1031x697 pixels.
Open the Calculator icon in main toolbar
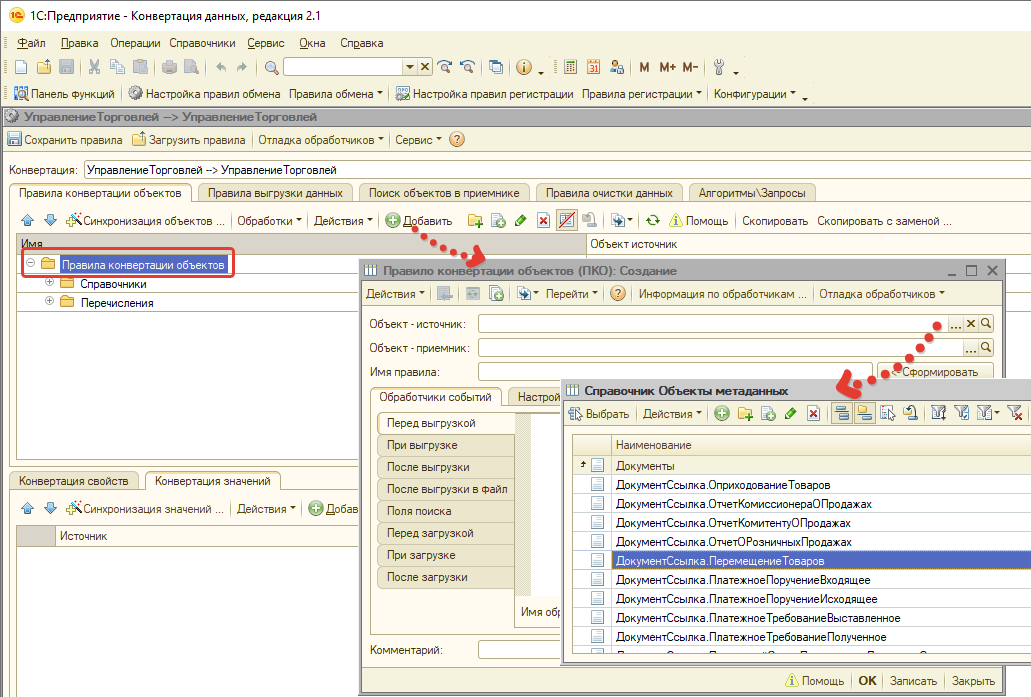(x=571, y=67)
